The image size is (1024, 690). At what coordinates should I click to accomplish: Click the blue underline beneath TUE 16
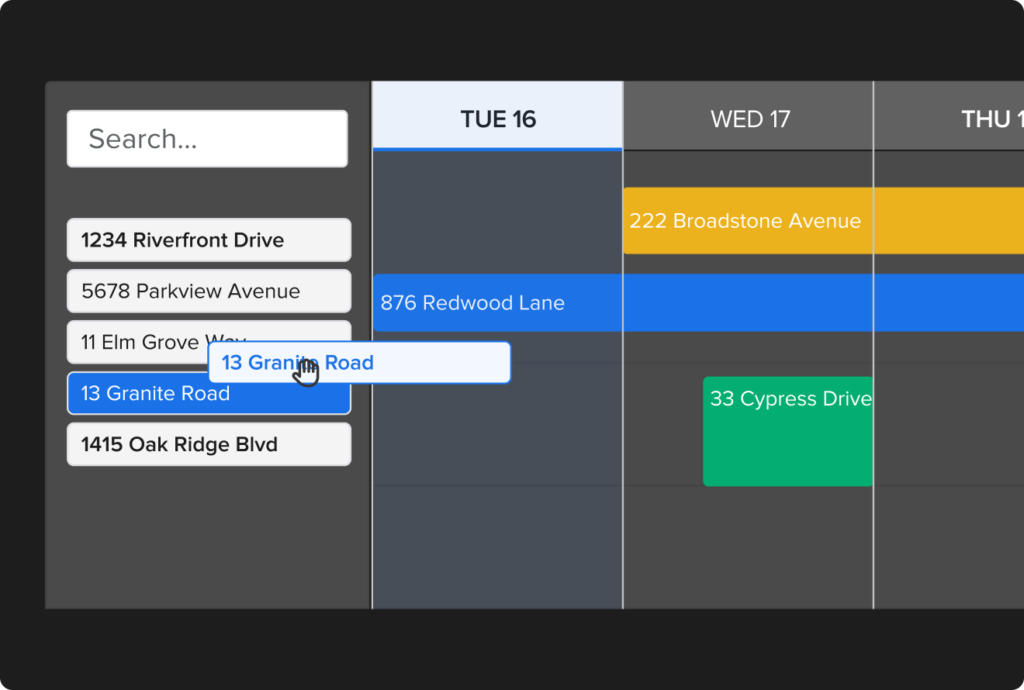(497, 148)
